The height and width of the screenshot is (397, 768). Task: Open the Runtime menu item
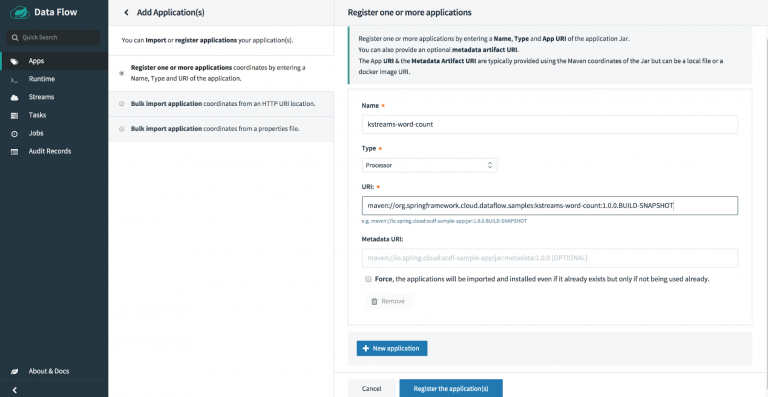[x=54, y=79]
